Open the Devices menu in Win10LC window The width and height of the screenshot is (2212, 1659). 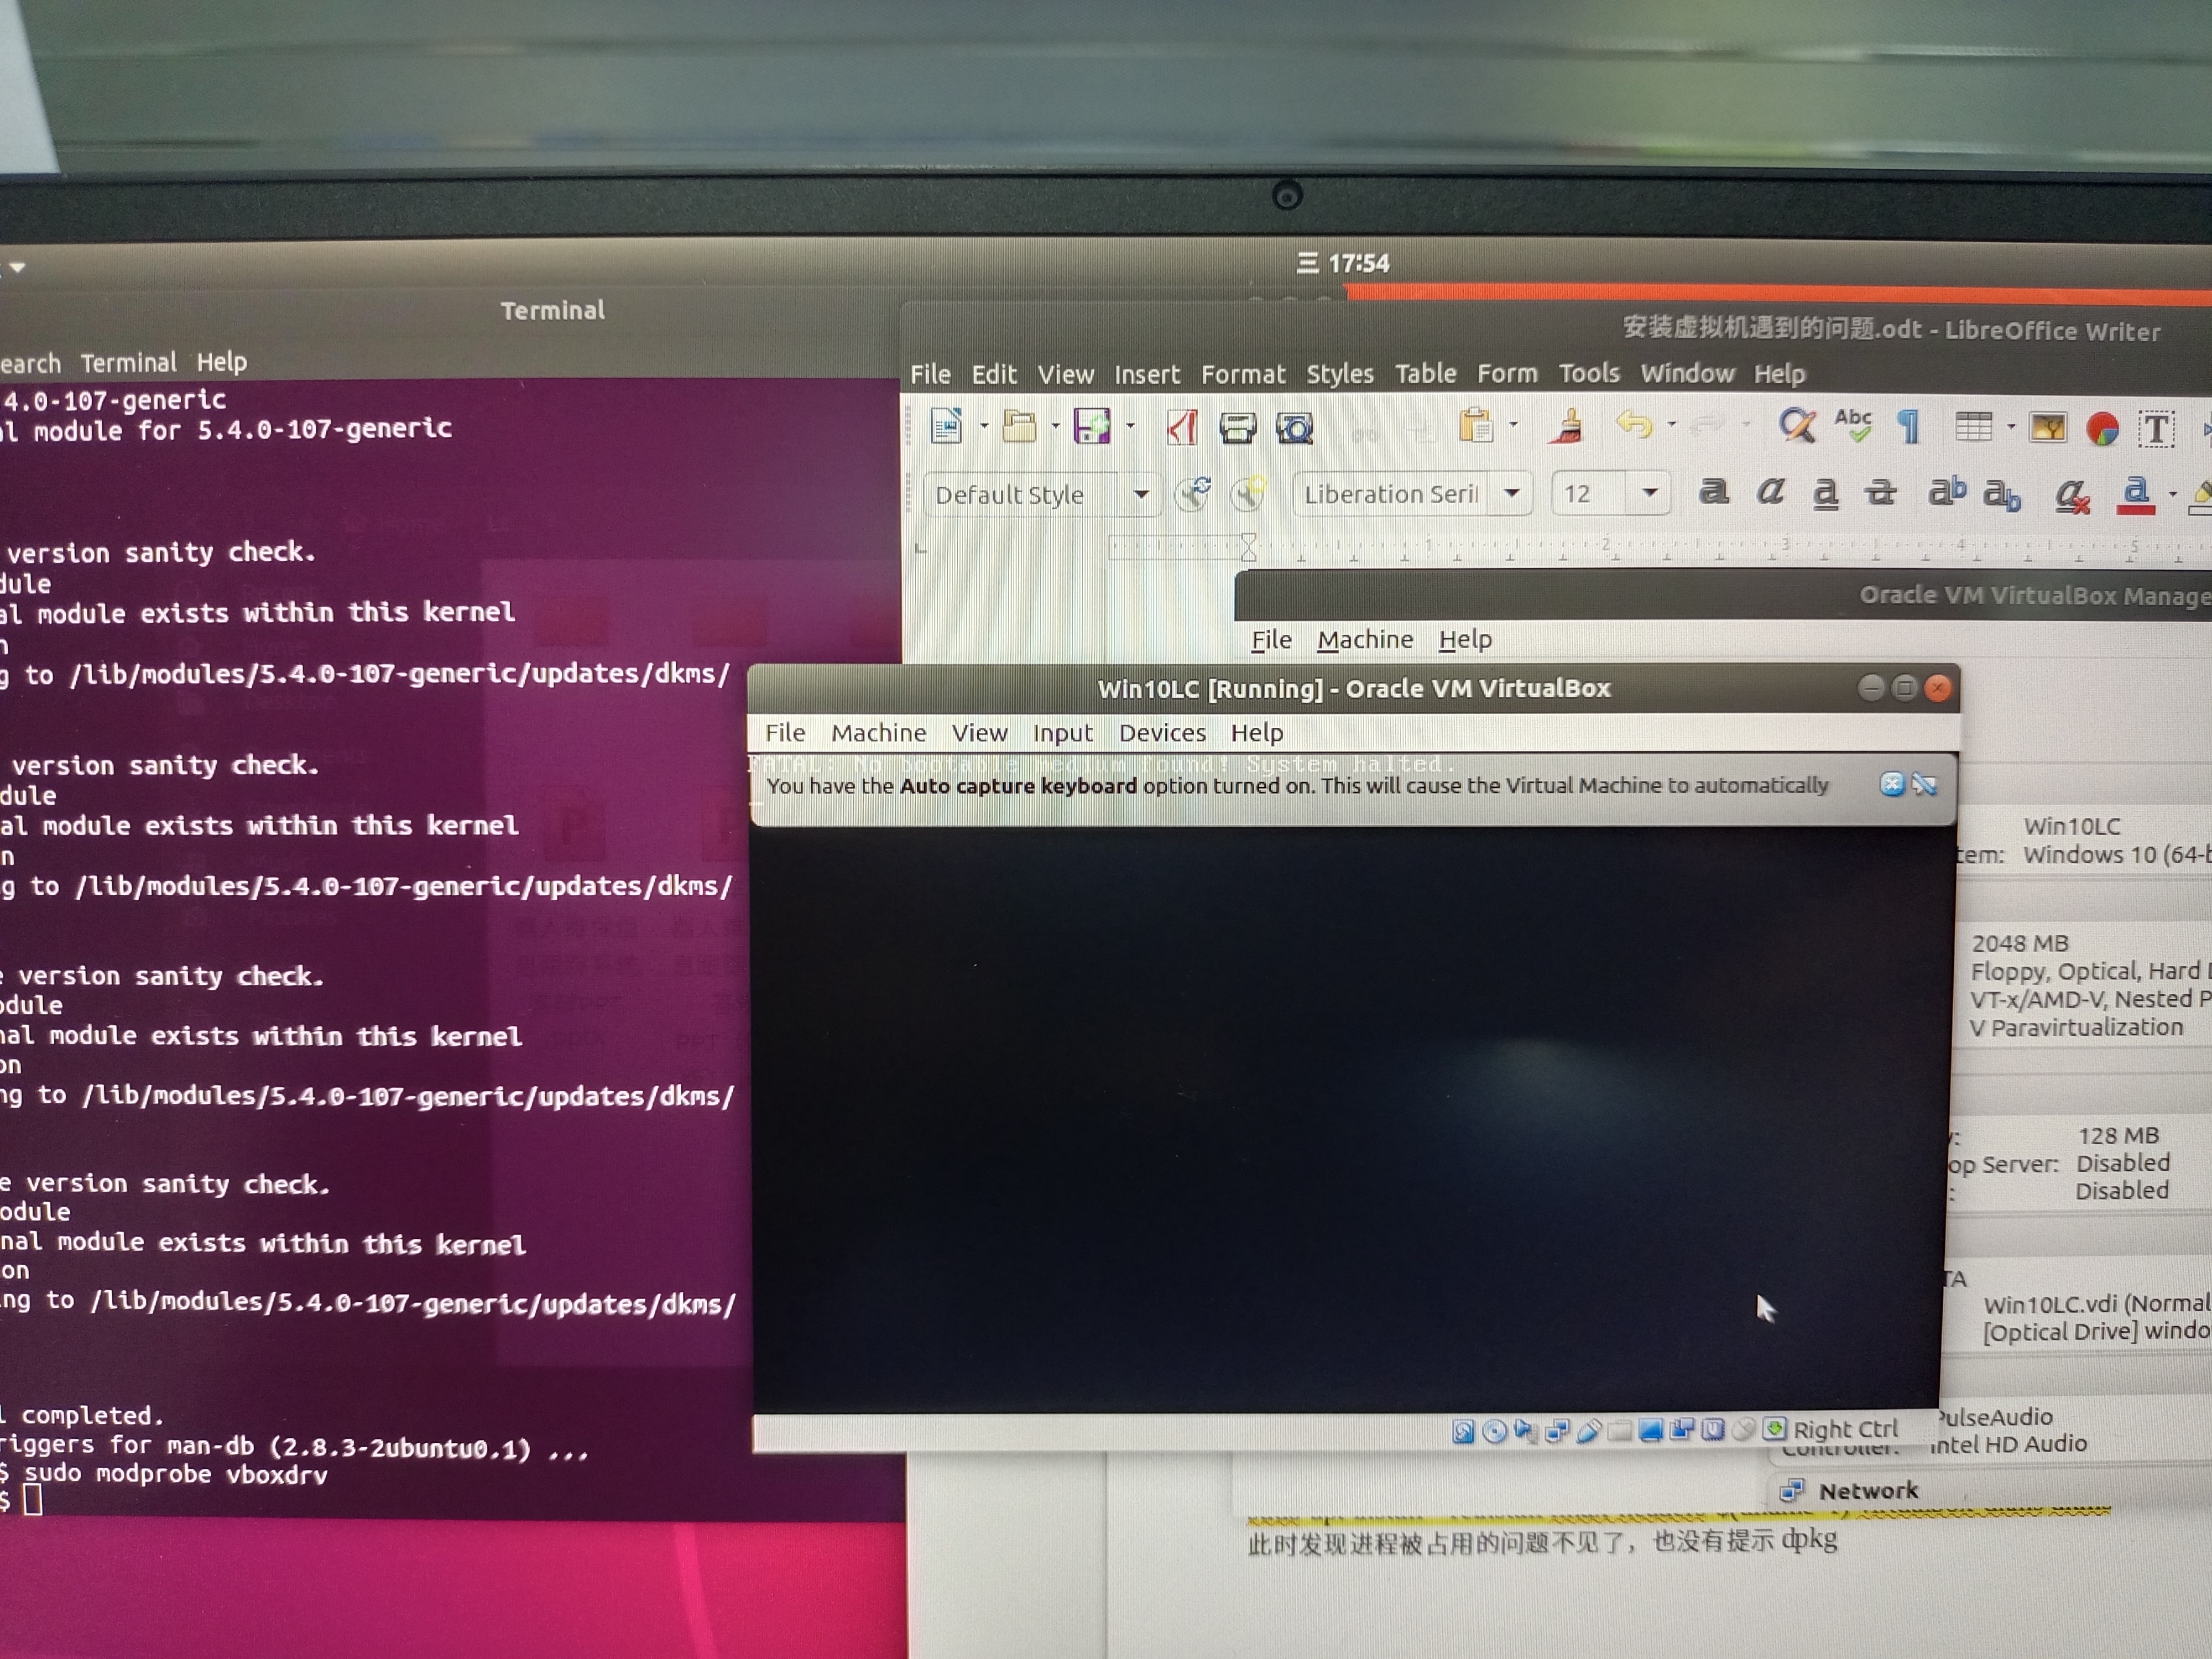[x=1162, y=733]
